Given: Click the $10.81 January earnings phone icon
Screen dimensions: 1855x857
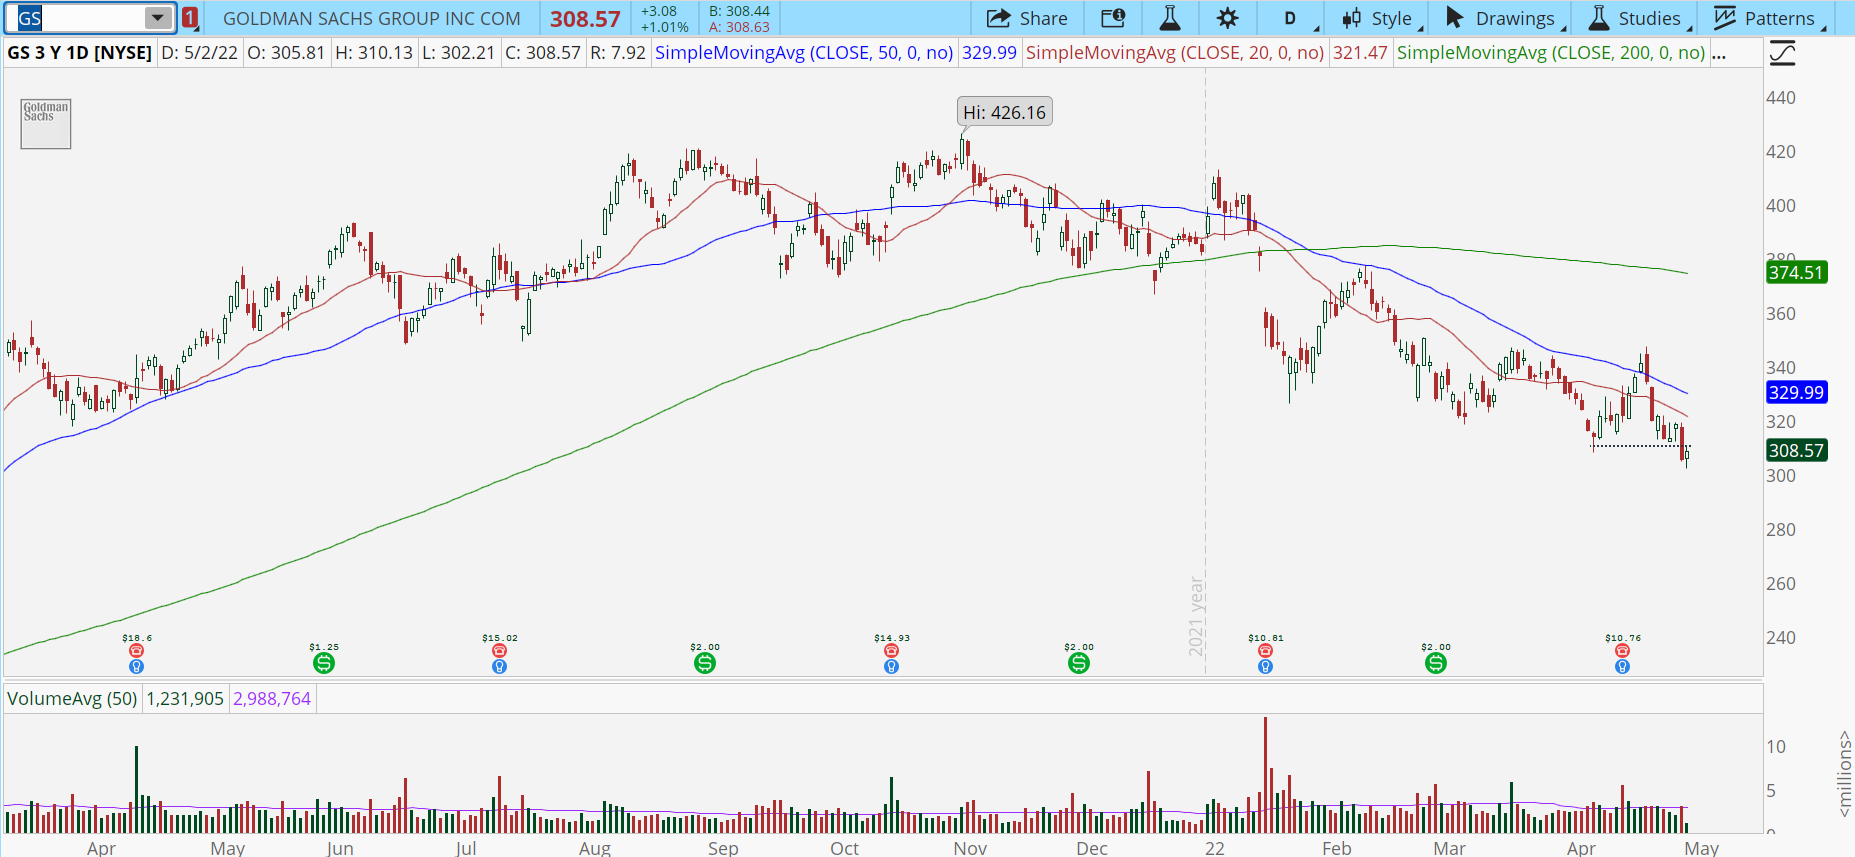Looking at the screenshot, I should pos(1265,651).
